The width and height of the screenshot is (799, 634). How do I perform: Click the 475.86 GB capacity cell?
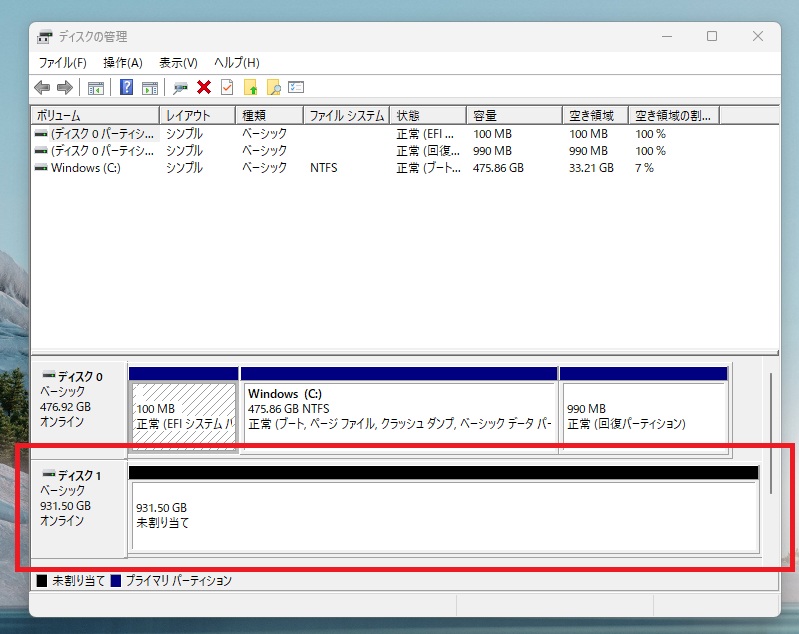[x=498, y=168]
